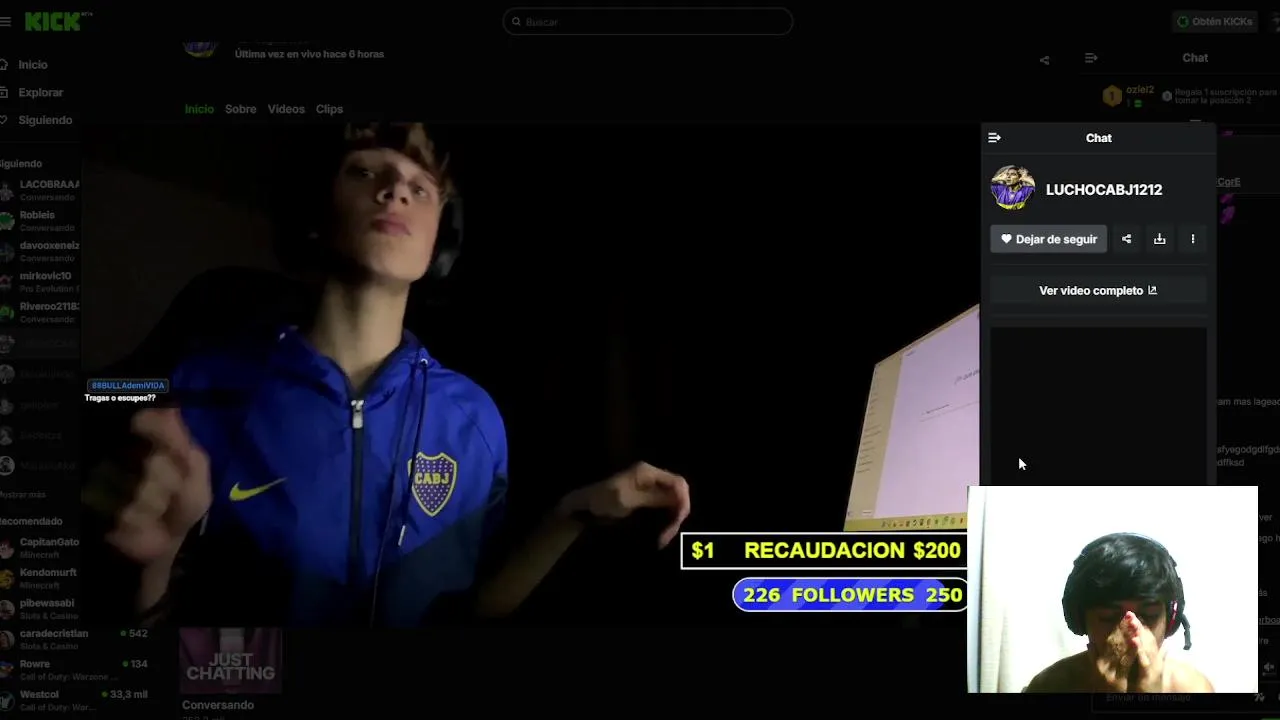1280x720 pixels.
Task: Open the LUCHOCABJ1212 profile avatar
Action: (1012, 188)
